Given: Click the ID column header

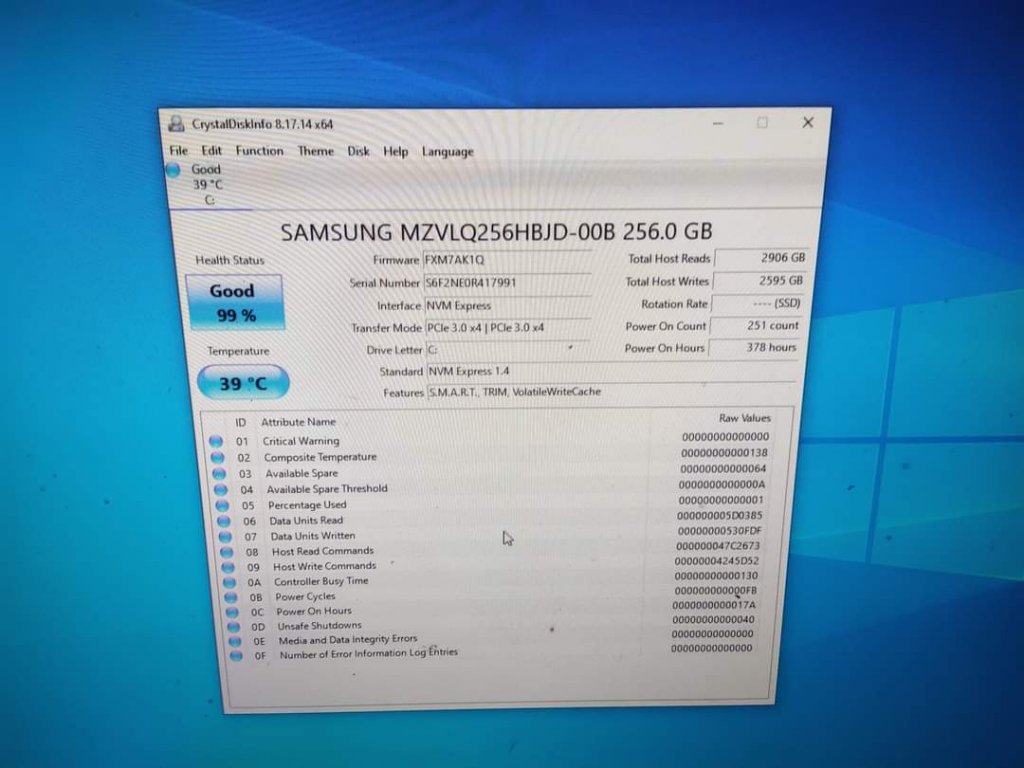Looking at the screenshot, I should [240, 423].
